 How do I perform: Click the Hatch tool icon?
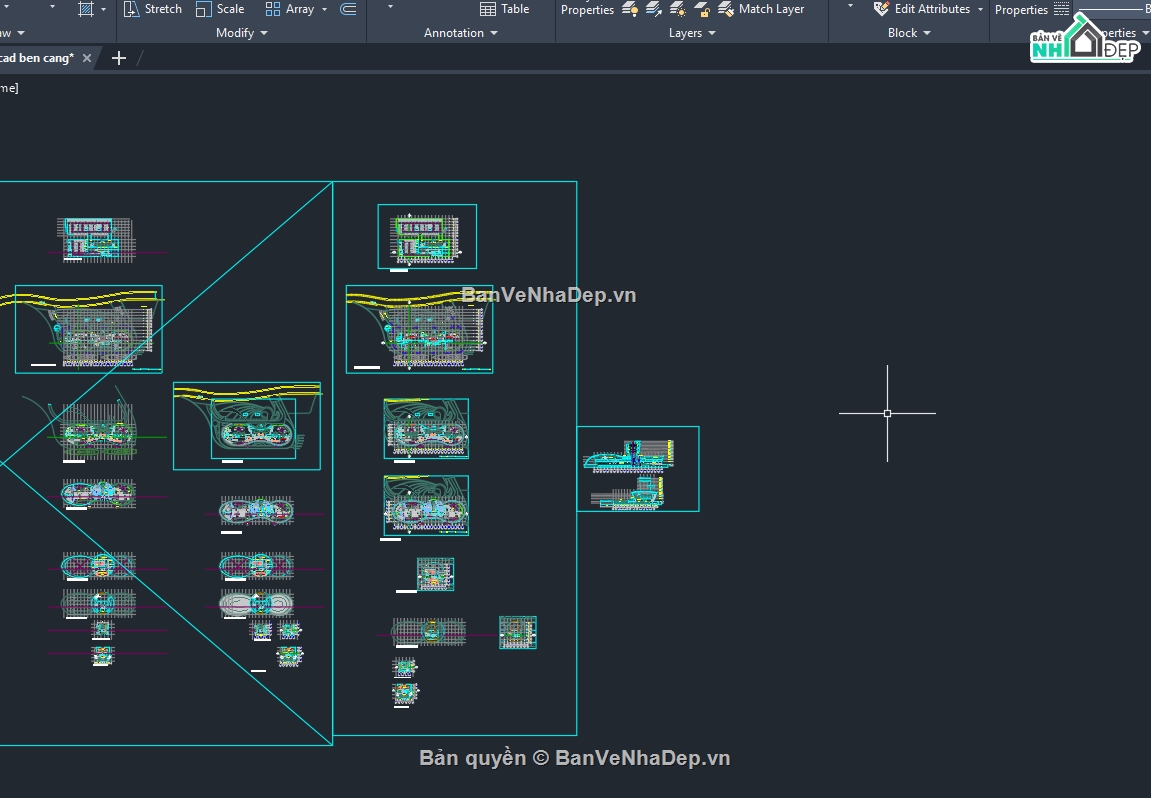click(86, 9)
